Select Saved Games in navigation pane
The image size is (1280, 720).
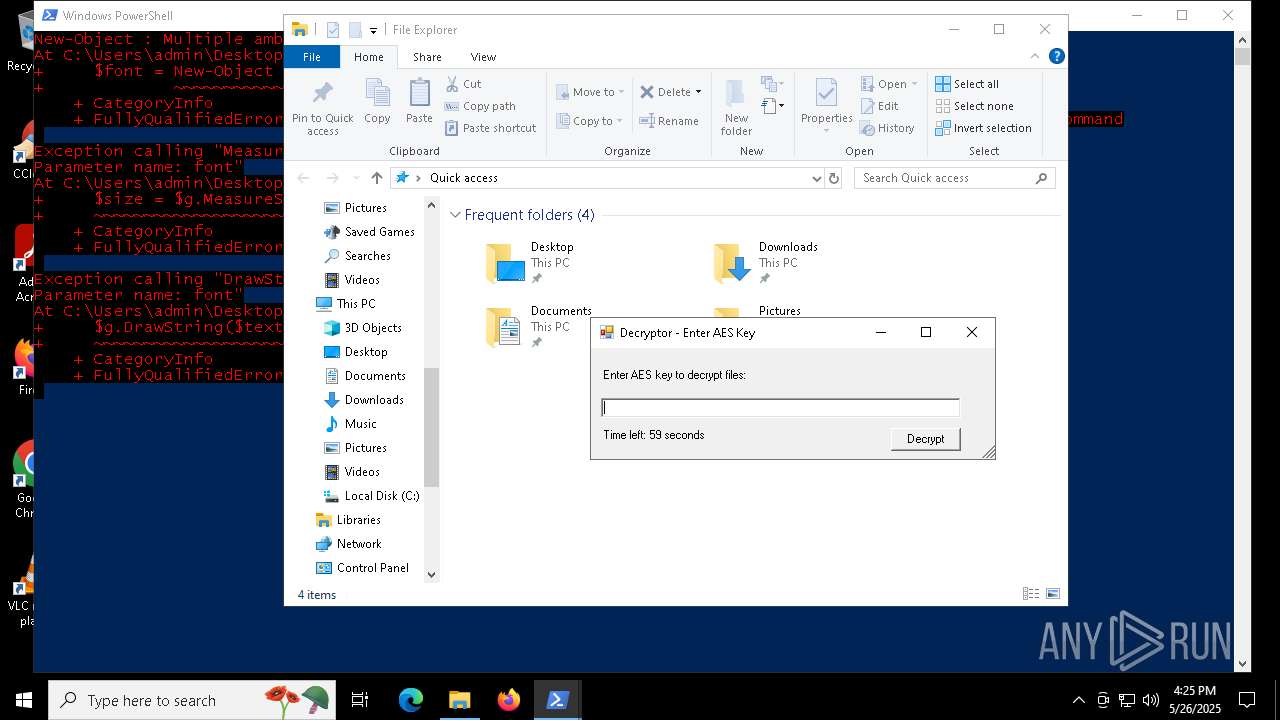tap(369, 232)
